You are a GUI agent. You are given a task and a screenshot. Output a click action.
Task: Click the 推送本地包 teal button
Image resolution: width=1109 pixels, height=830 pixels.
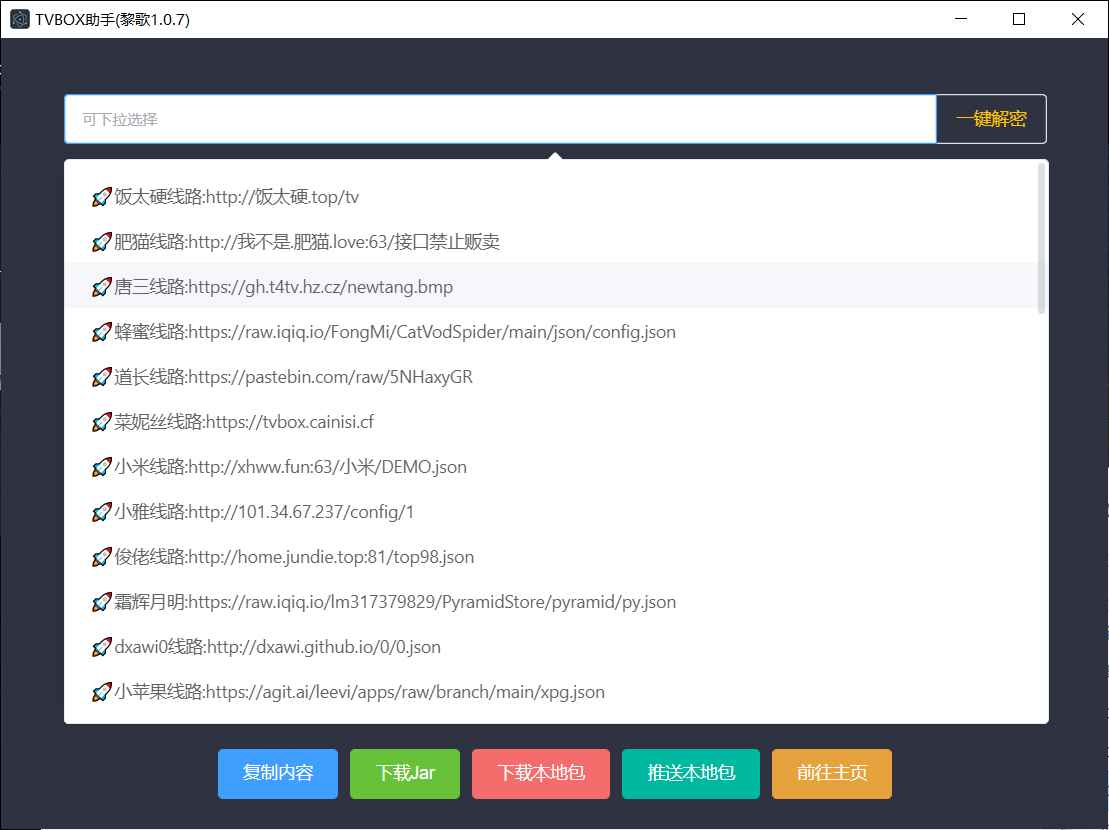click(690, 773)
